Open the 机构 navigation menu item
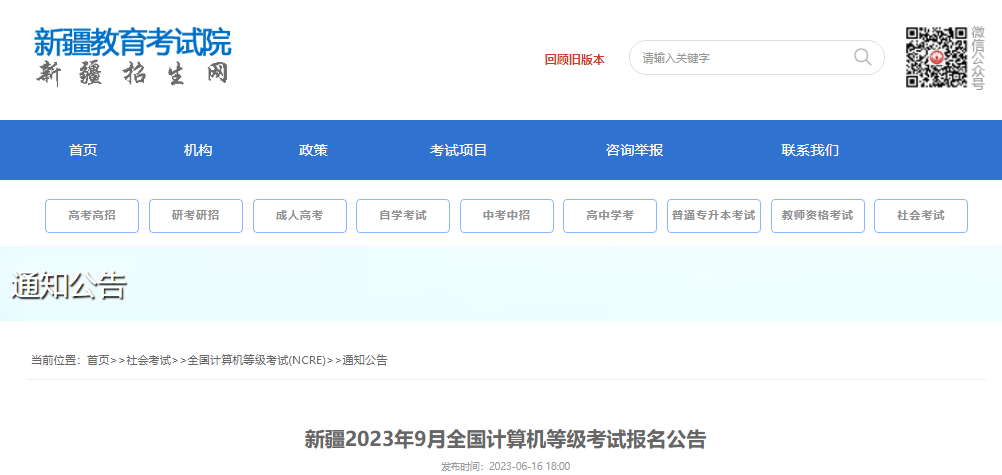Image resolution: width=1002 pixels, height=475 pixels. [198, 150]
